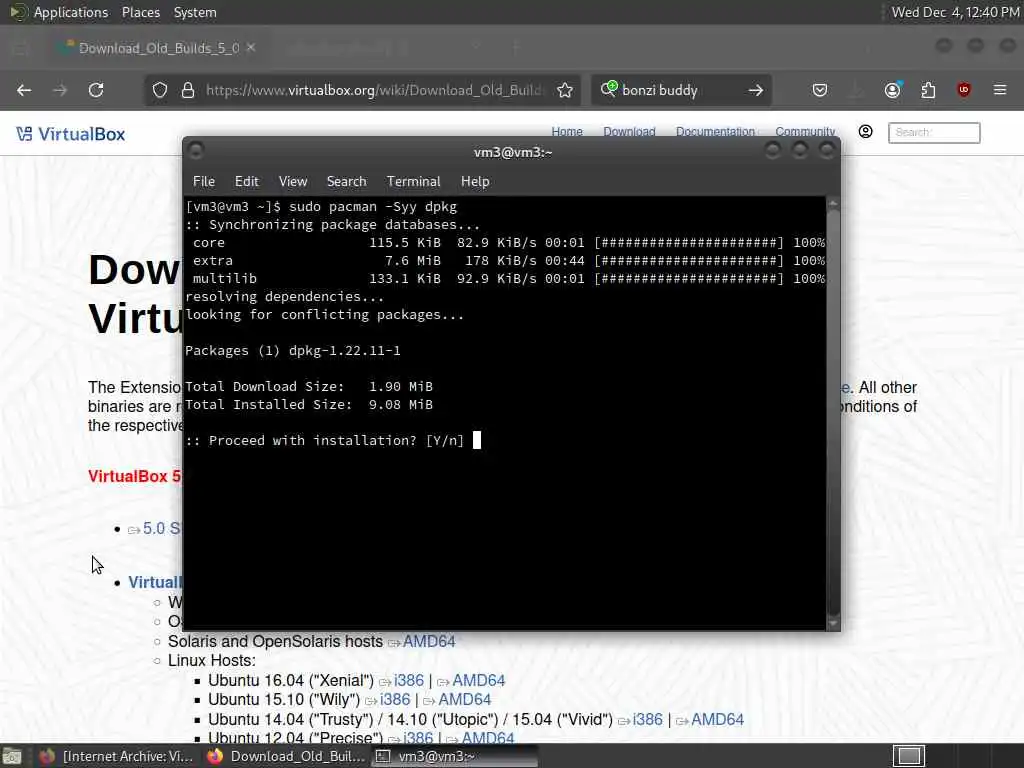The height and width of the screenshot is (768, 1024).
Task: Bookmark this page with star icon
Action: pos(565,90)
